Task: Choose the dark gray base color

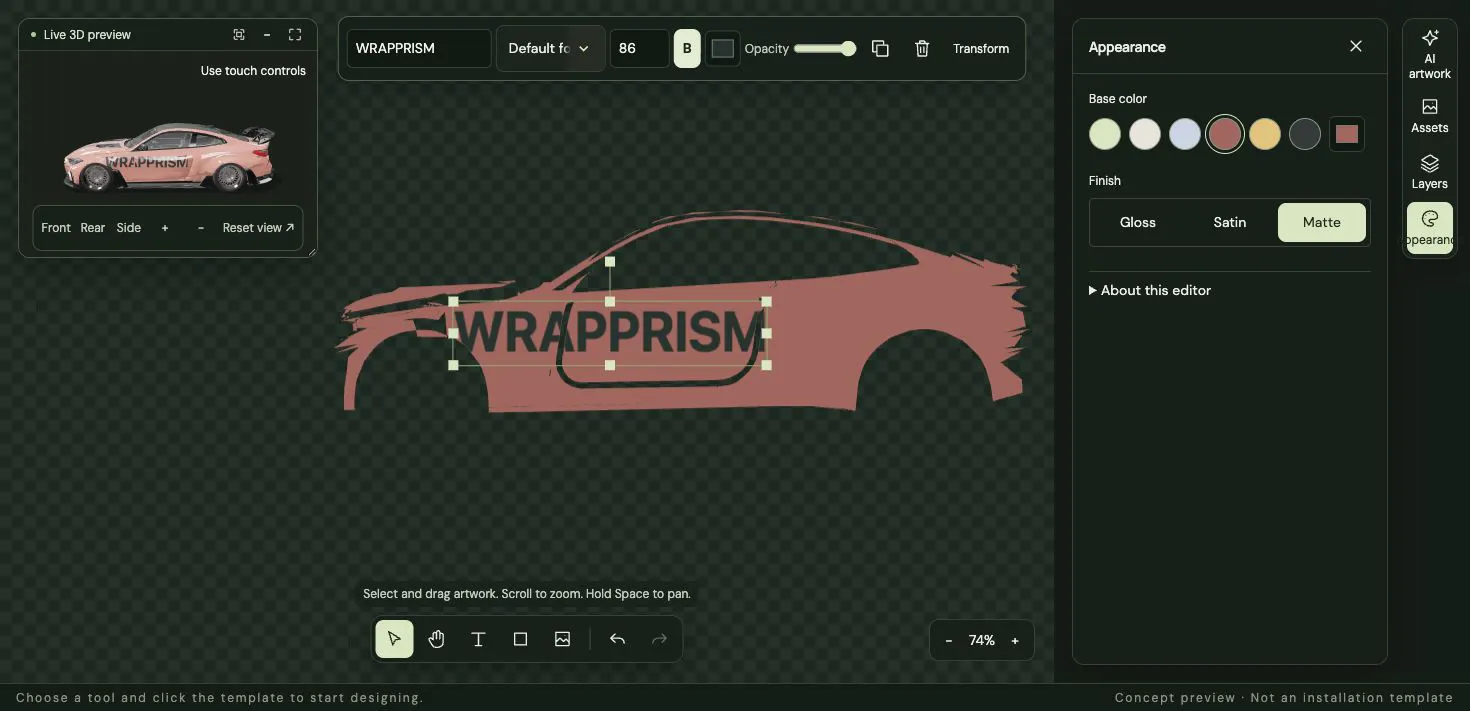Action: [x=1305, y=134]
